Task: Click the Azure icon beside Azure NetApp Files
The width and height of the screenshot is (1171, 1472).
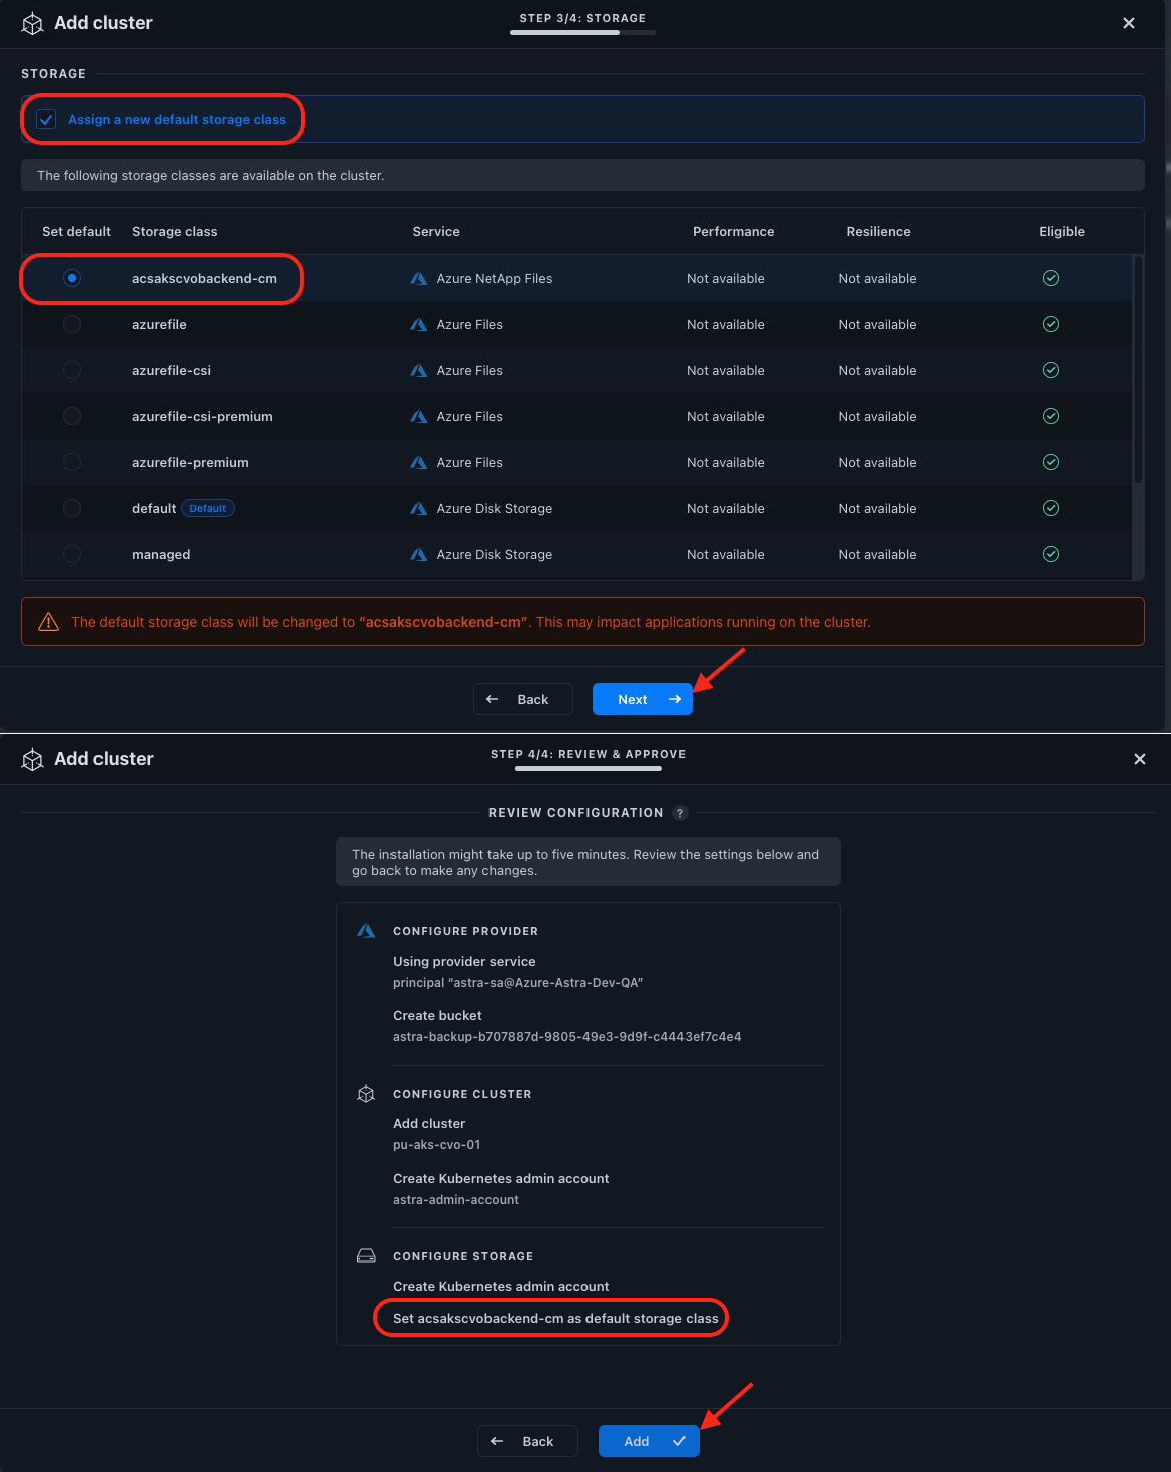Action: [419, 279]
